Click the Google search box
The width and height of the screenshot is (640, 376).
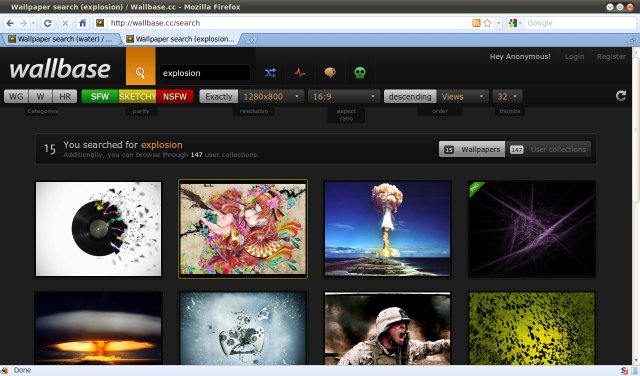tap(580, 23)
